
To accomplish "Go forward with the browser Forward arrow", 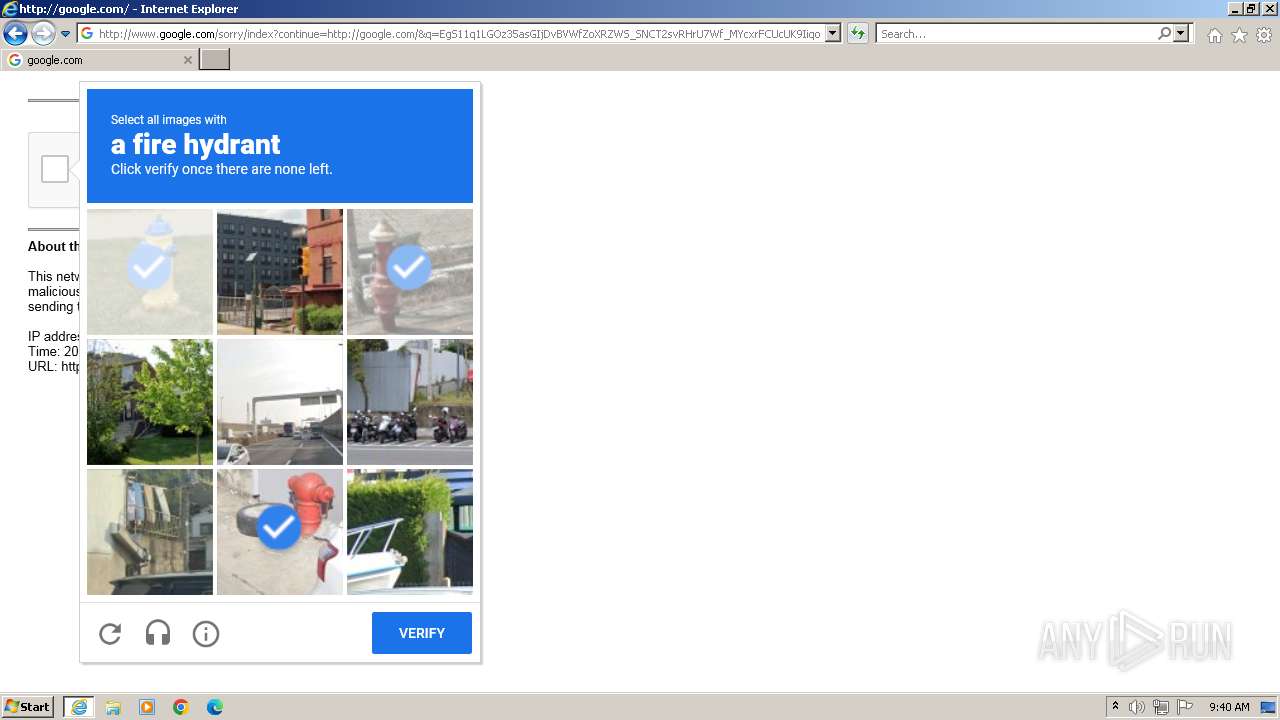I will tap(43, 34).
